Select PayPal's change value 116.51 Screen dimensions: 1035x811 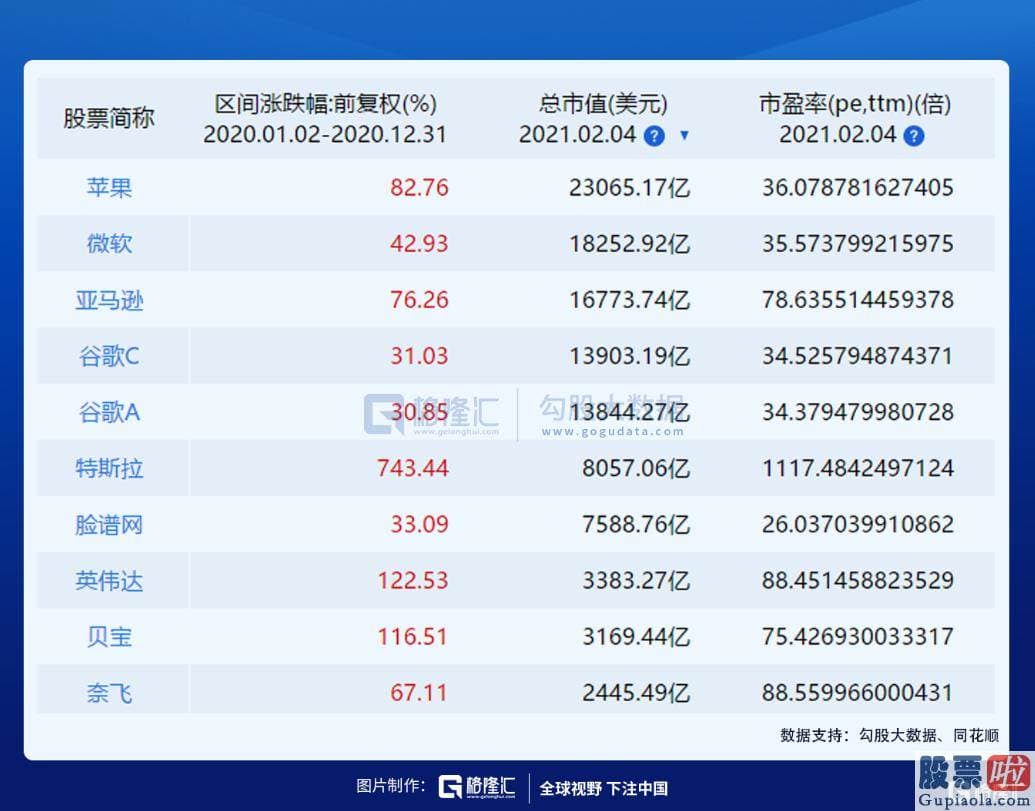[x=413, y=637]
